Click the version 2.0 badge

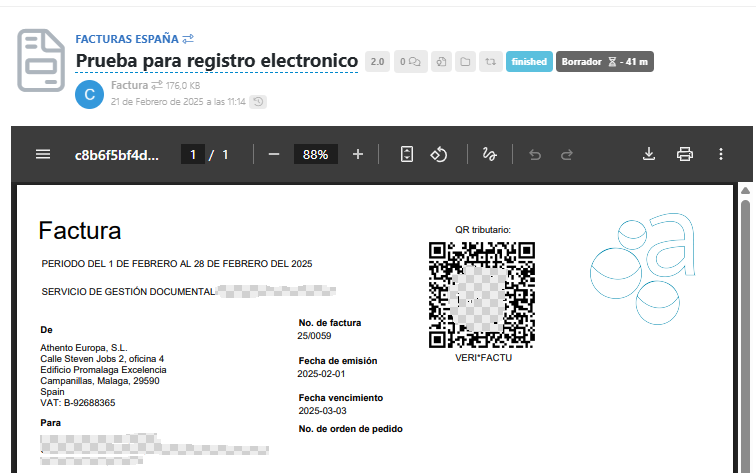(377, 62)
